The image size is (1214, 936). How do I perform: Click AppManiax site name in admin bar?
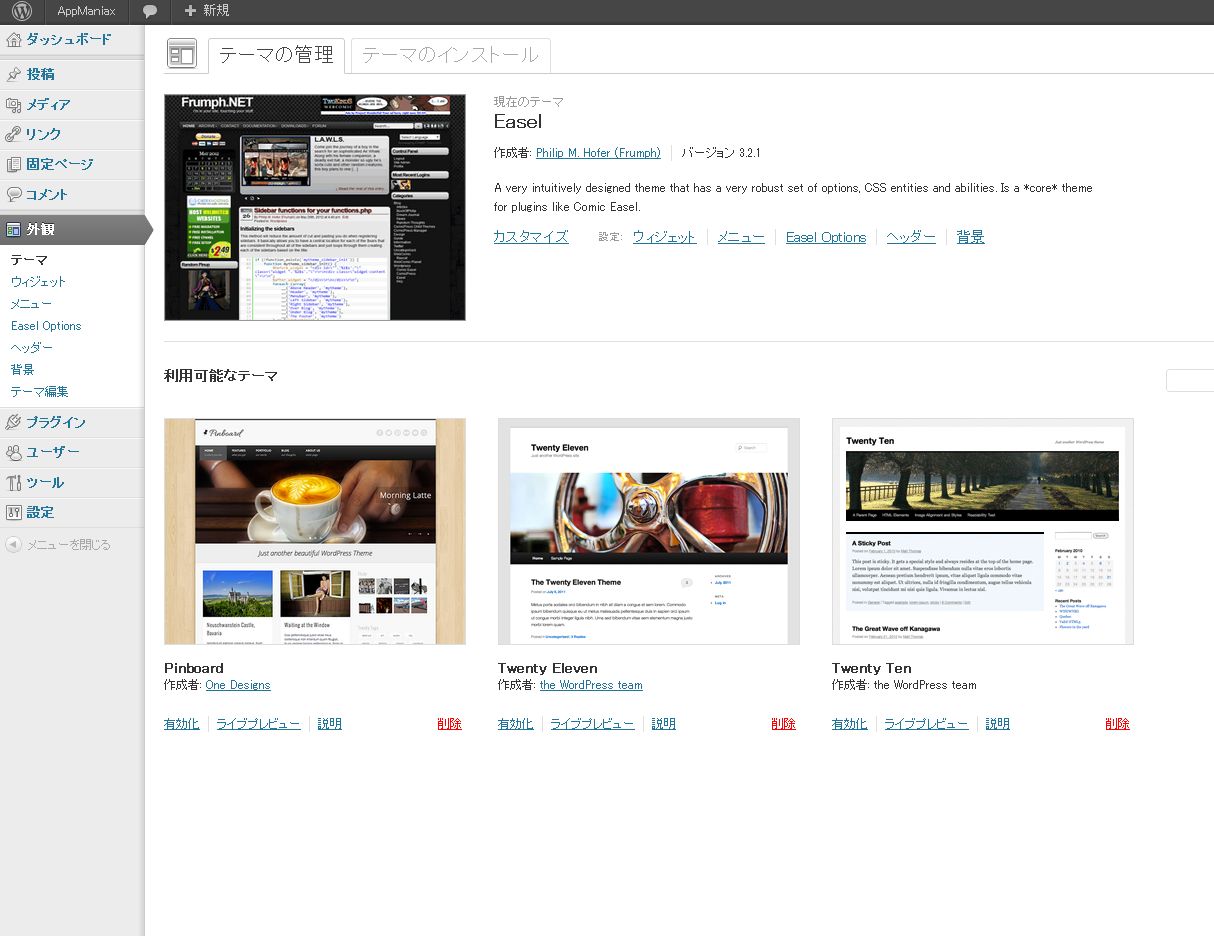point(86,11)
